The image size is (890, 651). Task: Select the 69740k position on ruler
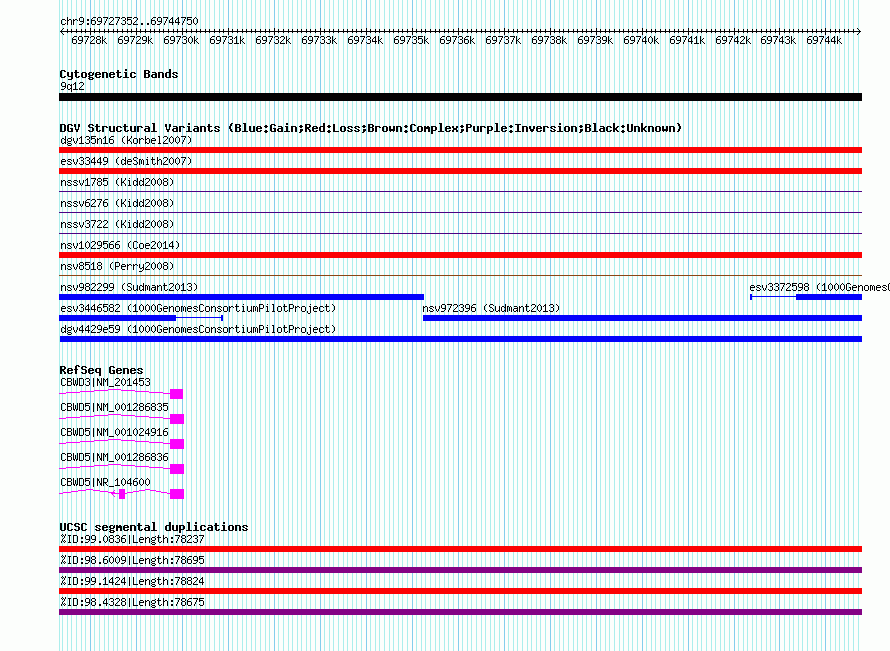click(x=641, y=40)
